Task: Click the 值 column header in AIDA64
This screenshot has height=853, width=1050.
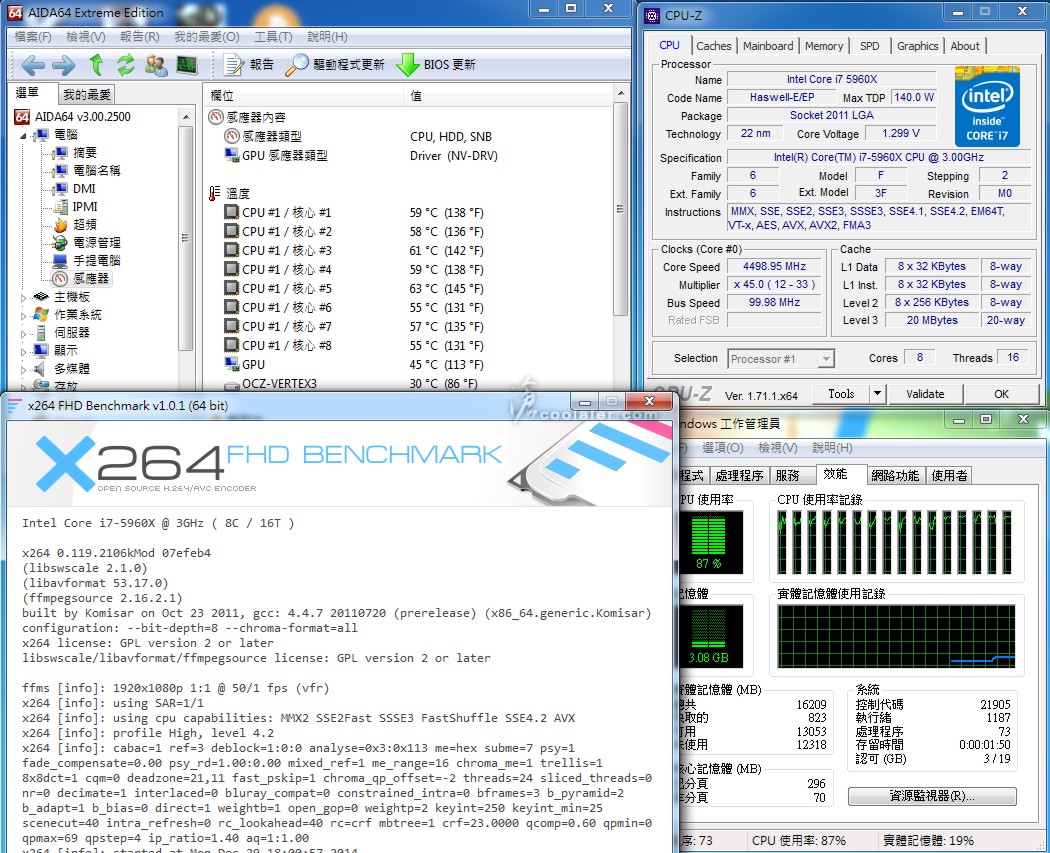Action: [508, 95]
